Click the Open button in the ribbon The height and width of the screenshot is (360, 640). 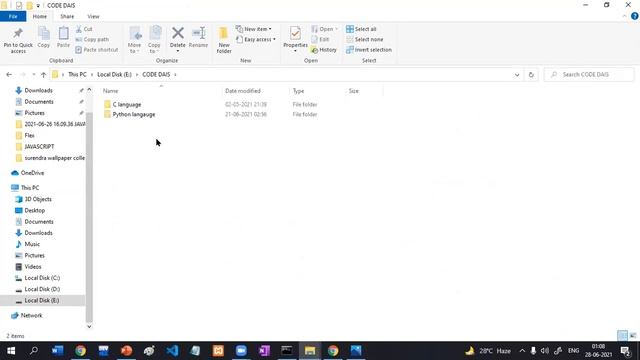[x=324, y=29]
